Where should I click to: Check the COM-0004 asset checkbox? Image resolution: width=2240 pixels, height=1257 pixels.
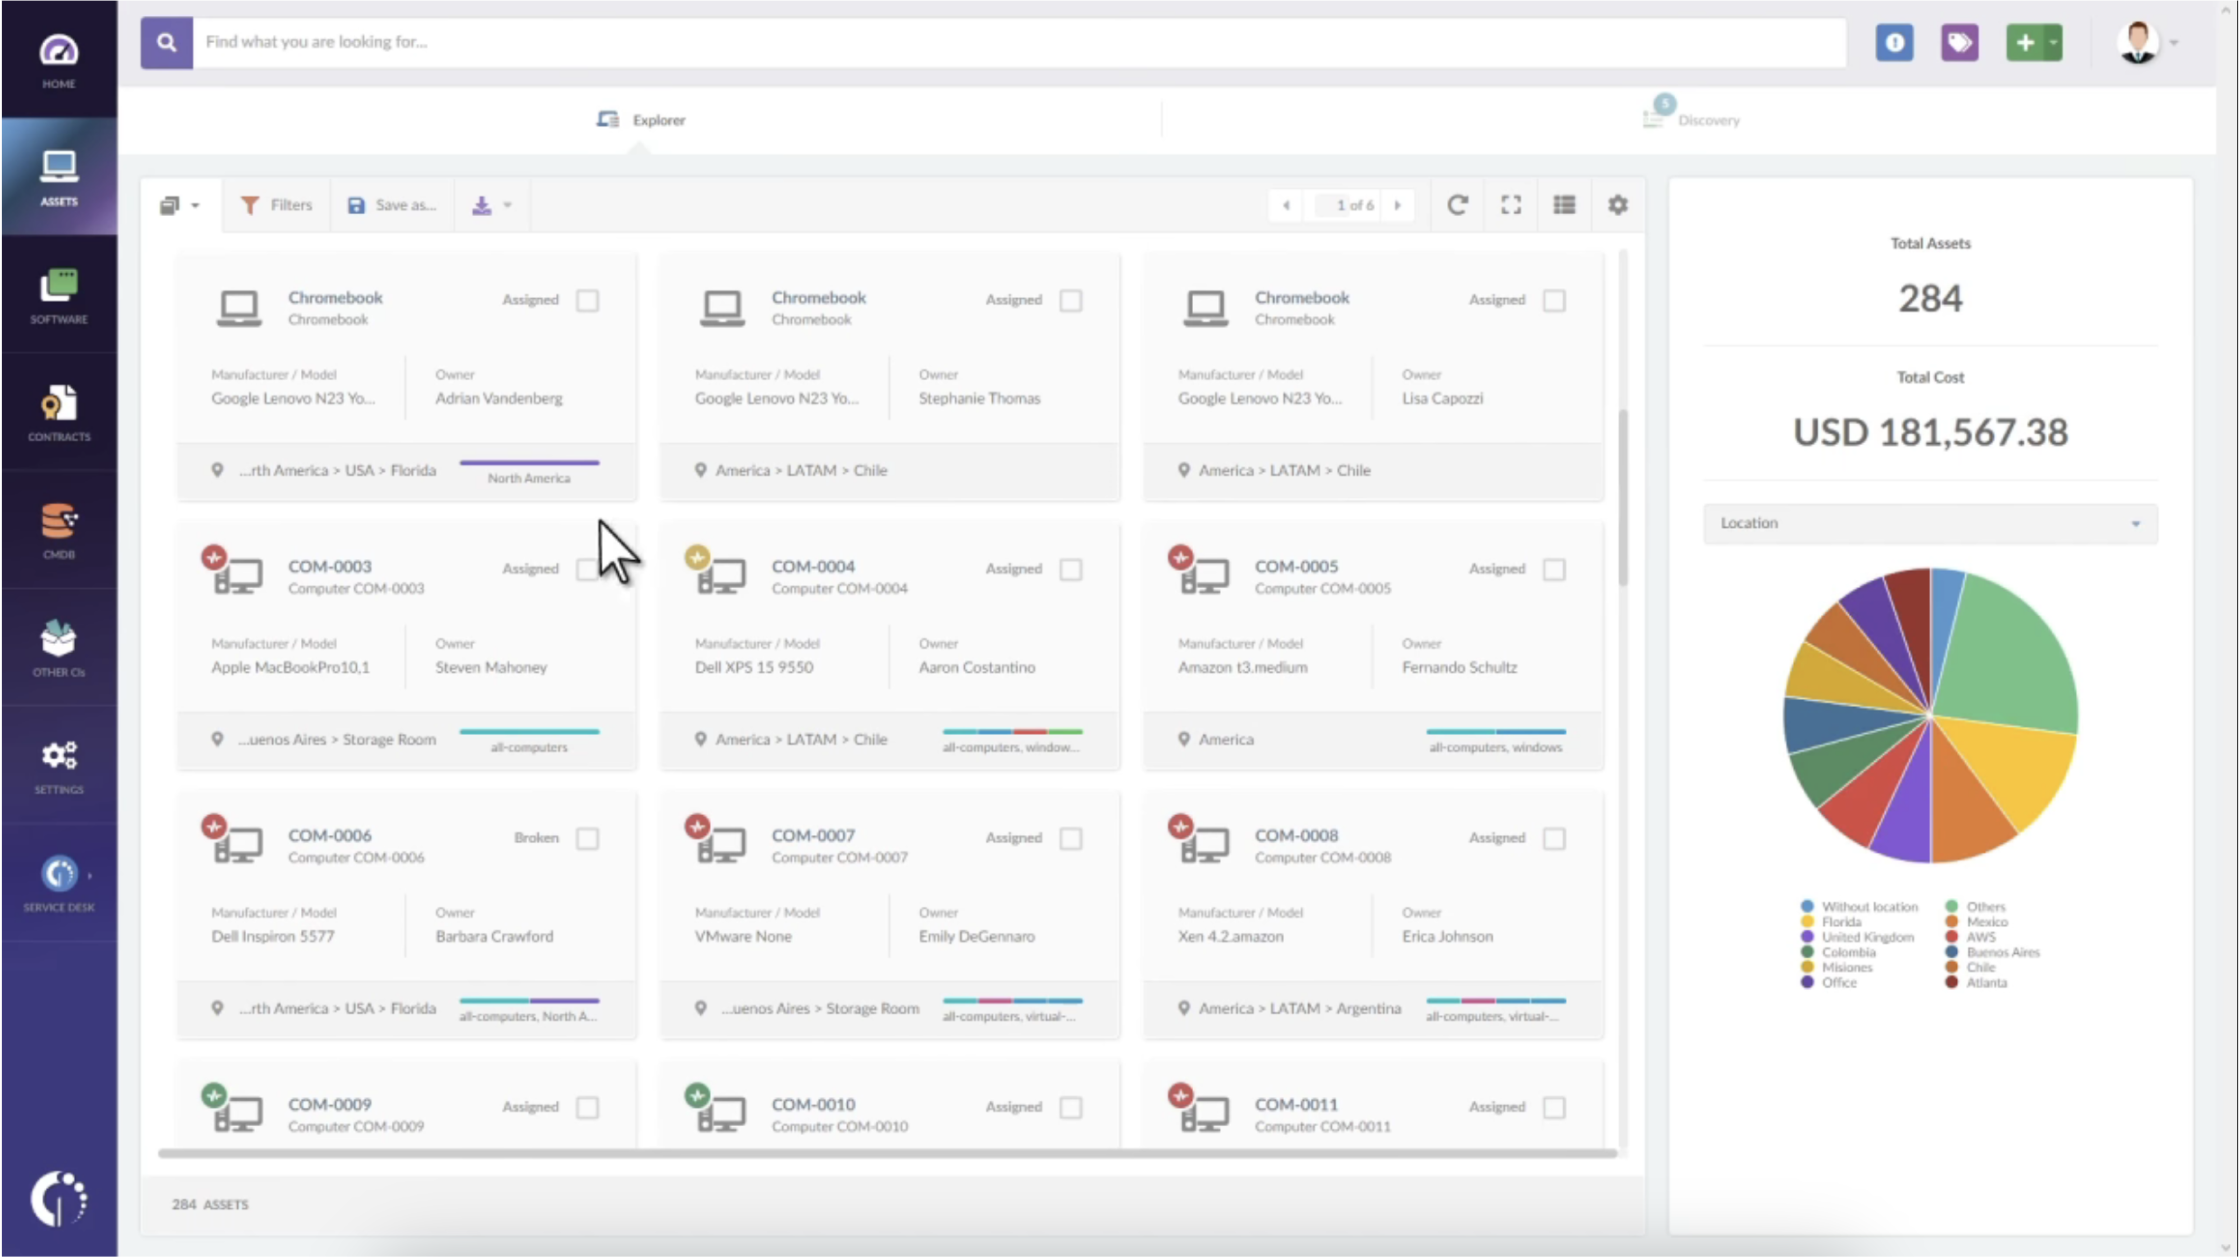tap(1070, 569)
